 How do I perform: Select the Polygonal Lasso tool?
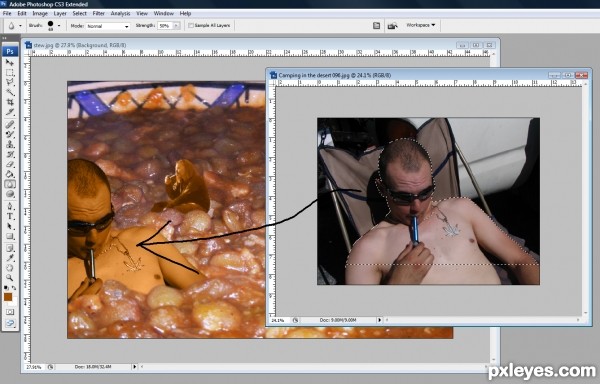pyautogui.click(x=10, y=83)
